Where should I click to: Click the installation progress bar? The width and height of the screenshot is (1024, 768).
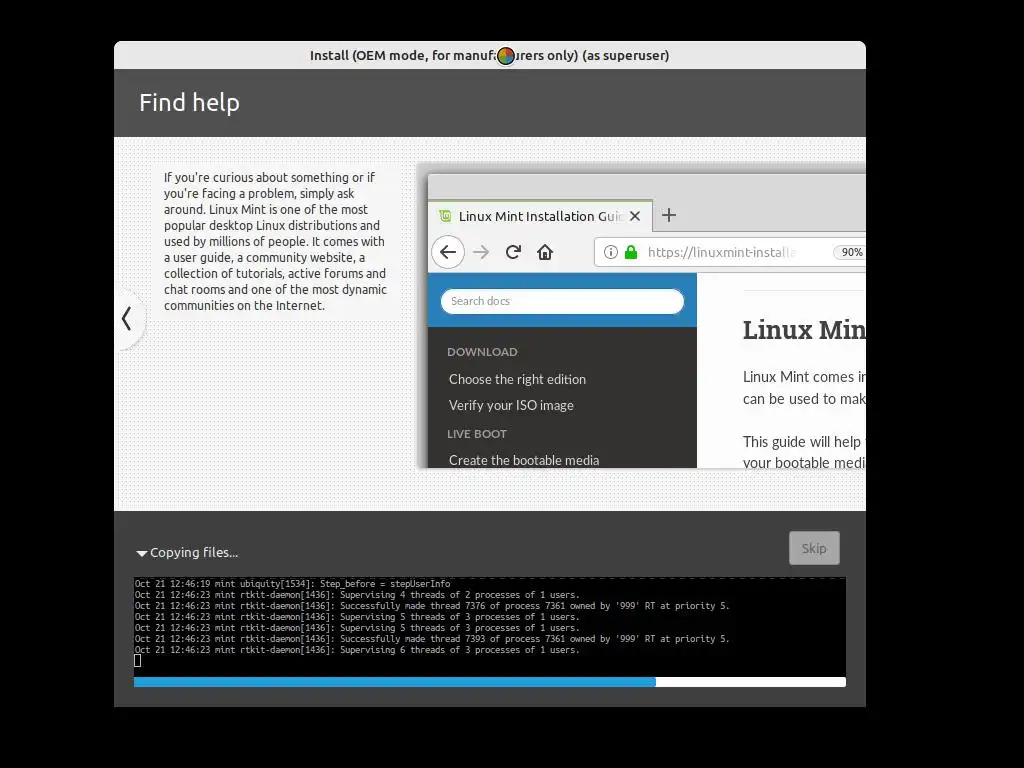pyautogui.click(x=489, y=682)
